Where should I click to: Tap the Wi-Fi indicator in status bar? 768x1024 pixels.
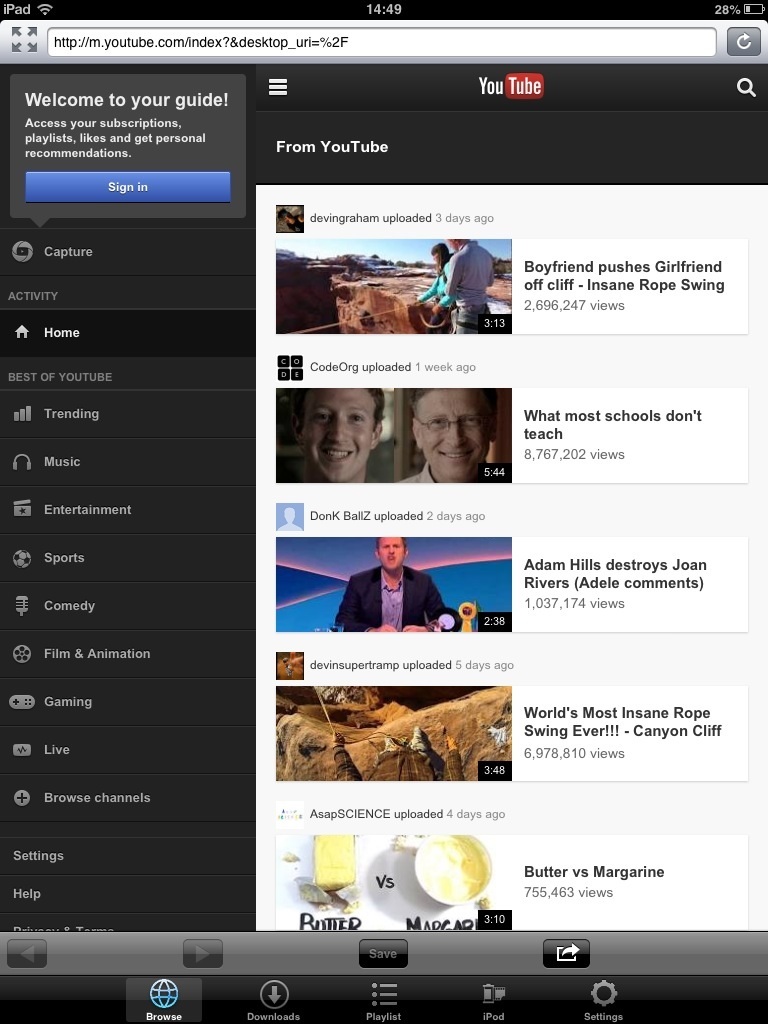coord(44,9)
